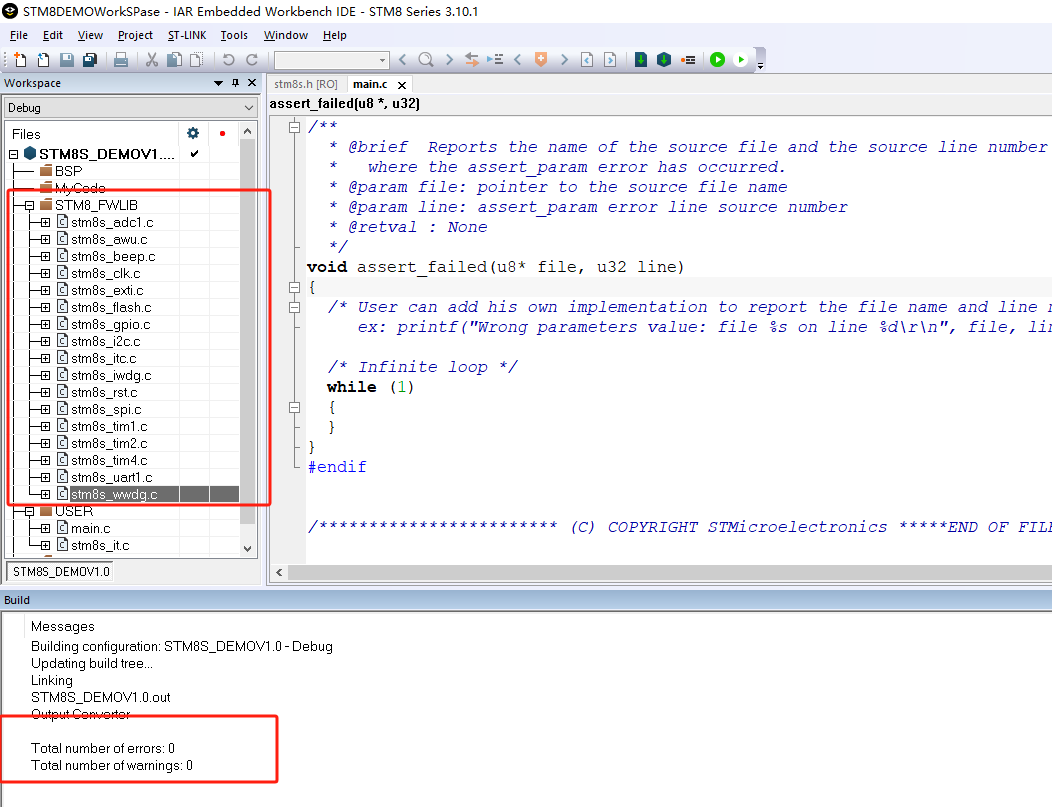Select stm8s_it.c under USER
Viewport: 1052px width, 807px height.
tap(100, 546)
